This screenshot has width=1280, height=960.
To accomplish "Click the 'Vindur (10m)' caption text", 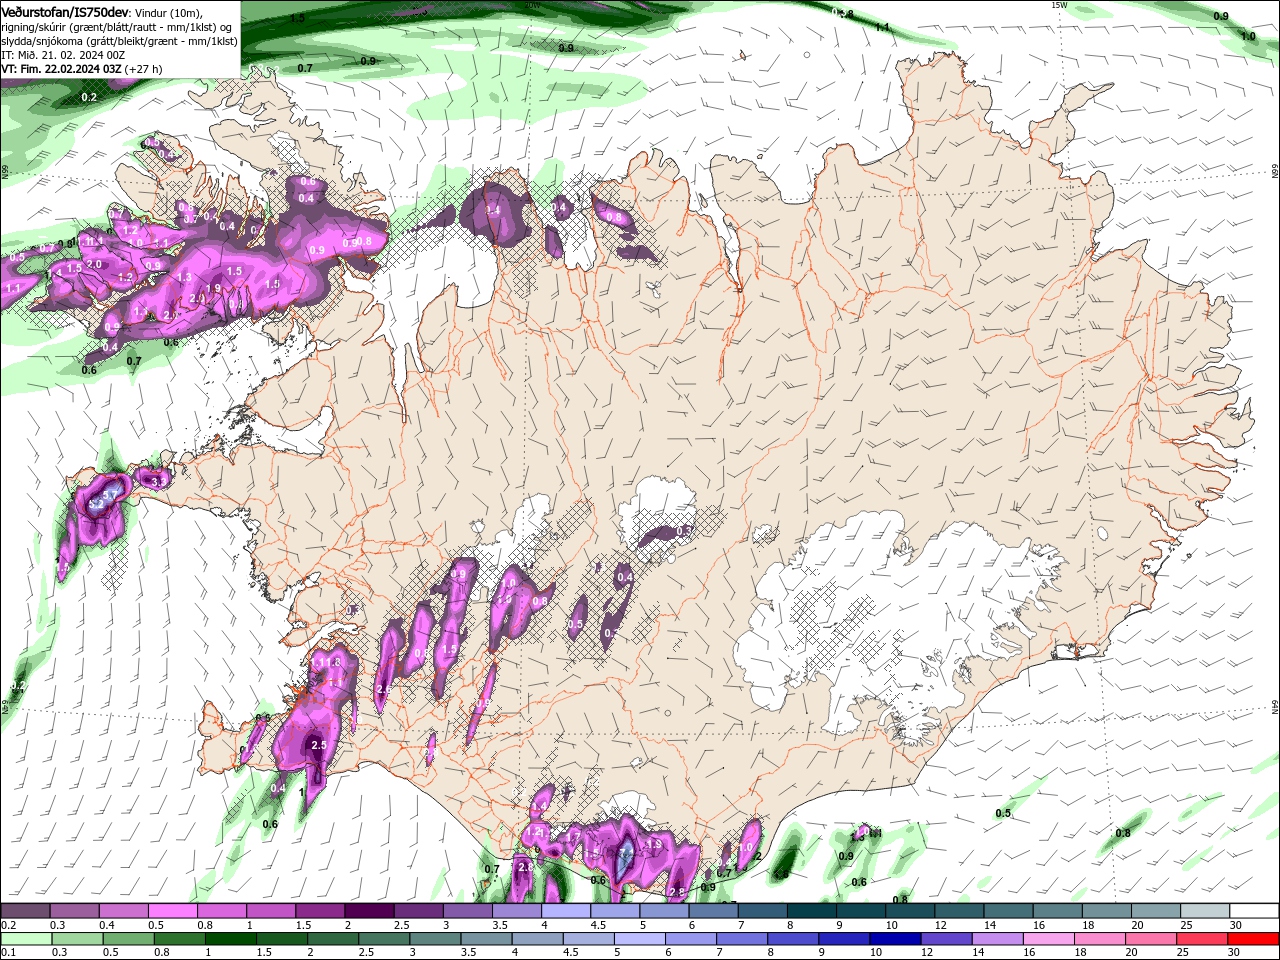I will coord(167,13).
